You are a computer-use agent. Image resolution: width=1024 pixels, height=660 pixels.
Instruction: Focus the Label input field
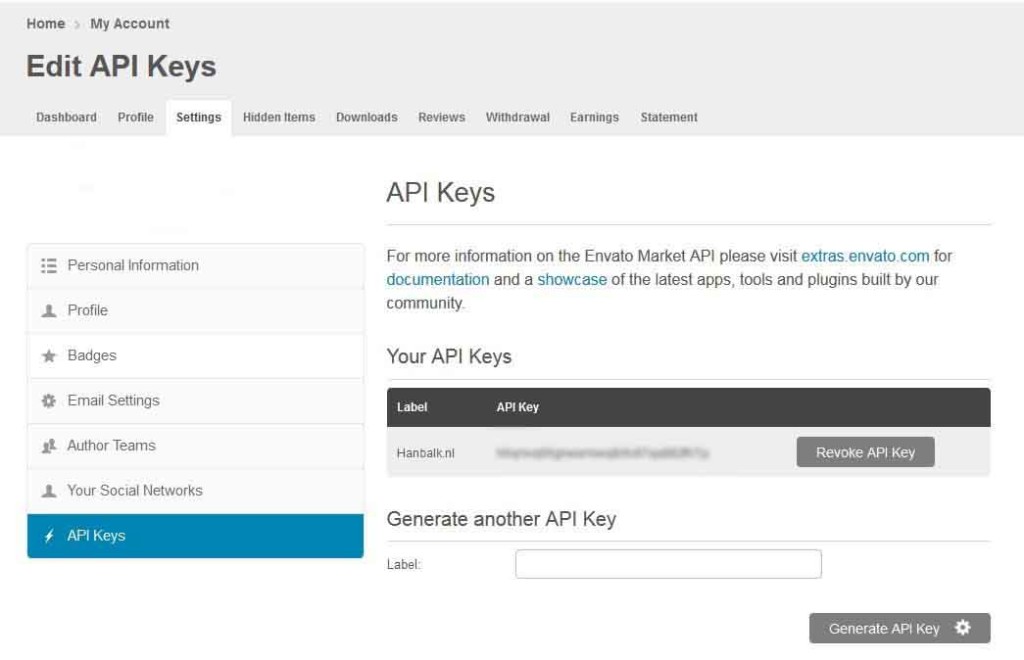coord(668,564)
